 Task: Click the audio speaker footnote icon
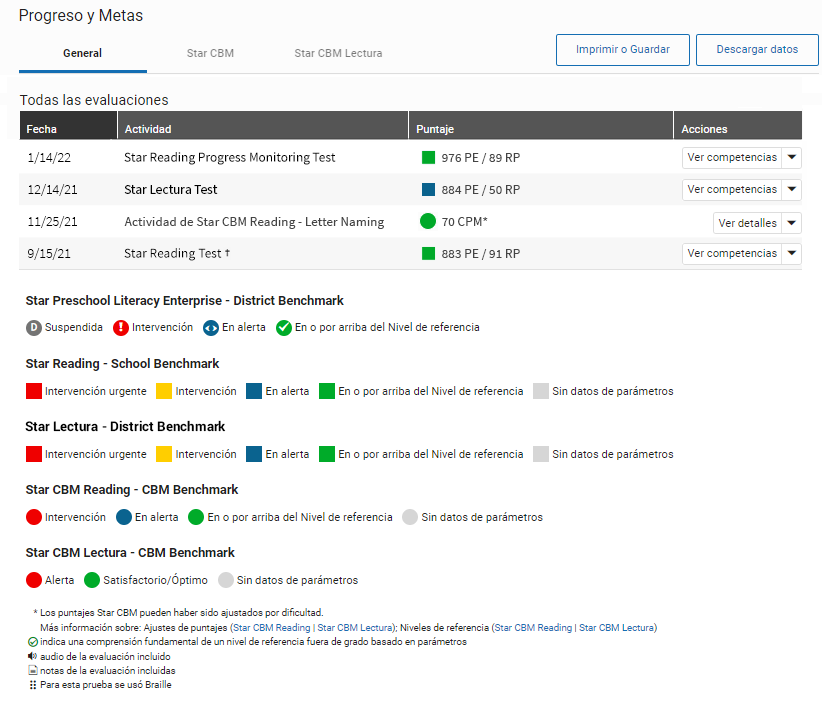click(x=33, y=656)
